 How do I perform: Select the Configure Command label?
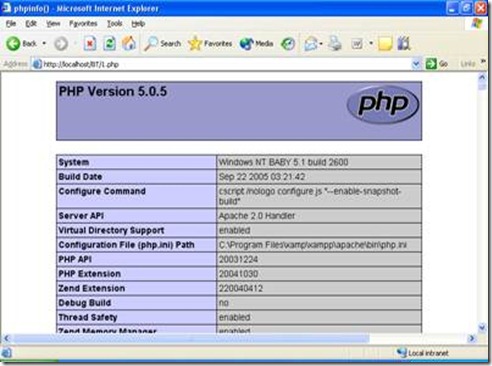coord(102,191)
